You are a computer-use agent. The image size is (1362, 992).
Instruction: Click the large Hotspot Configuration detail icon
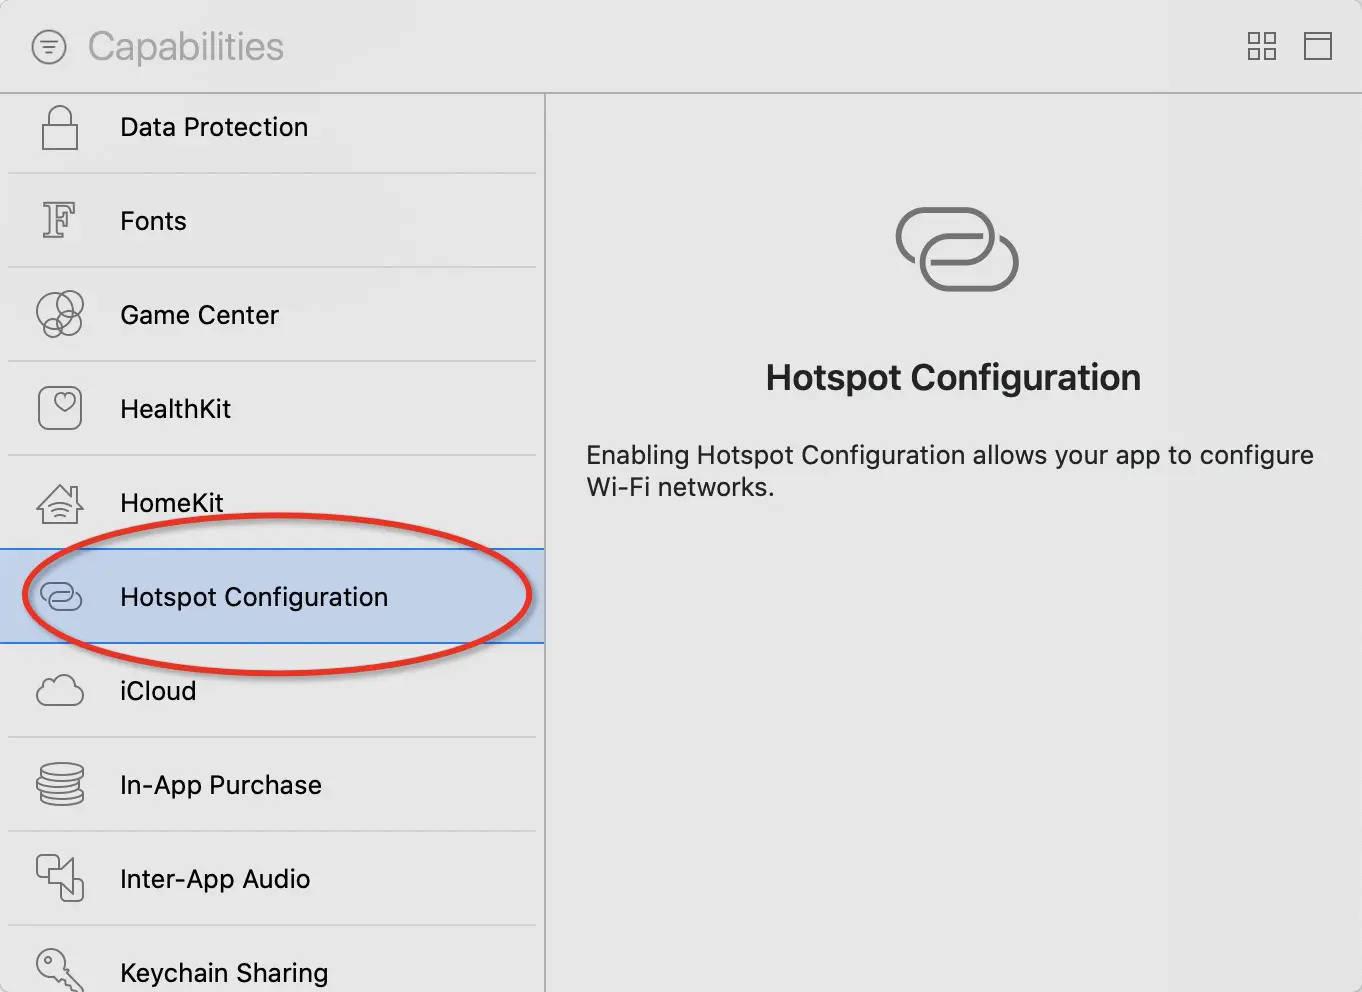pyautogui.click(x=956, y=250)
